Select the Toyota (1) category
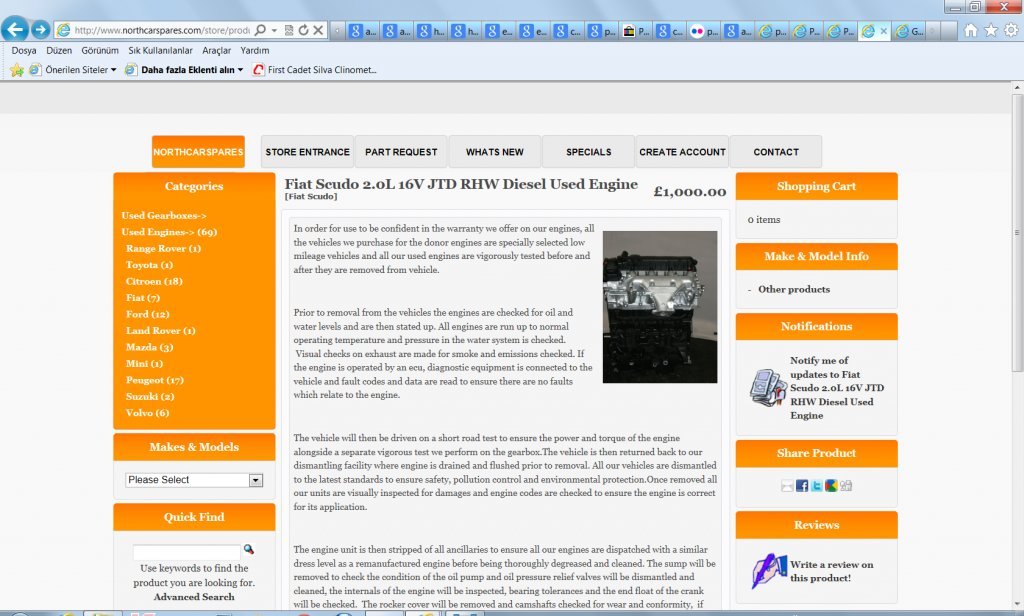The width and height of the screenshot is (1024, 616). pyautogui.click(x=150, y=265)
